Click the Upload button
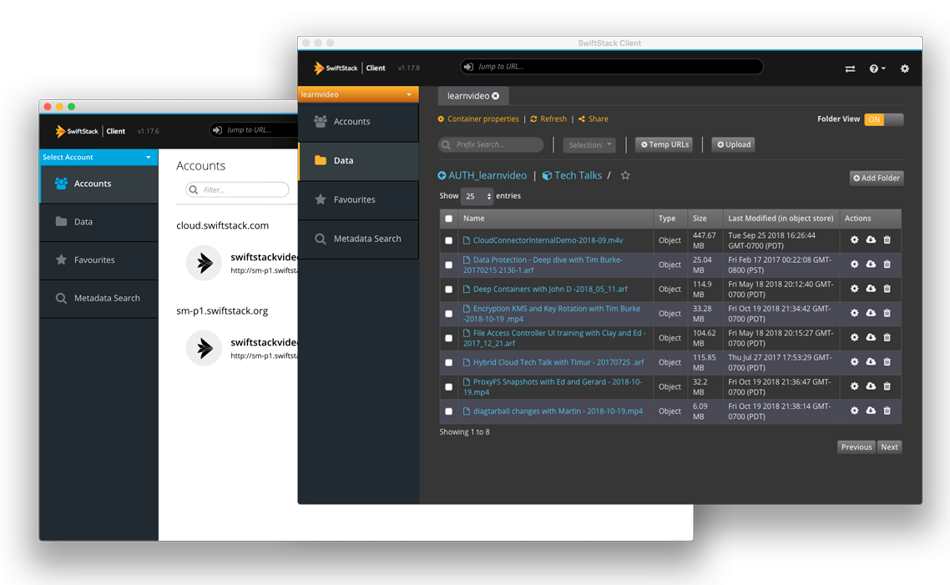950x585 pixels. click(x=734, y=145)
